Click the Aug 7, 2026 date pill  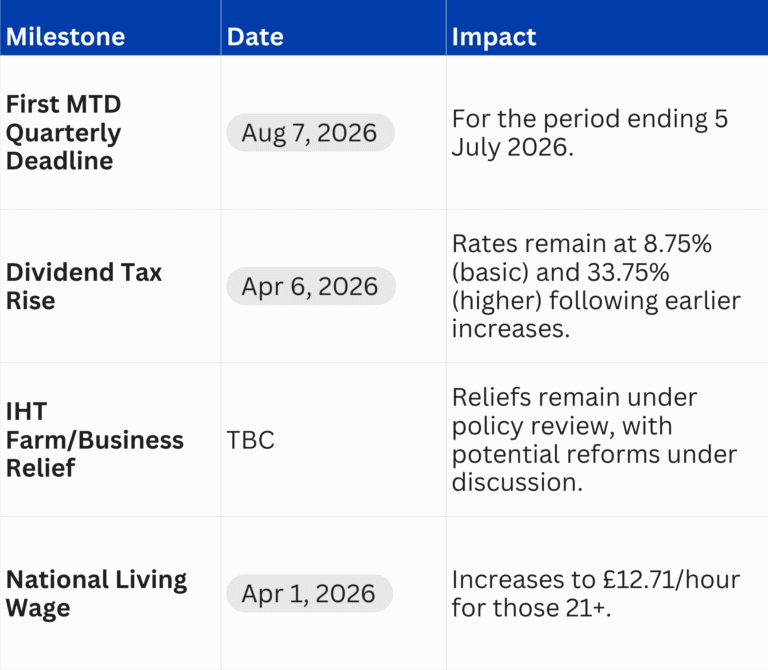(x=310, y=133)
